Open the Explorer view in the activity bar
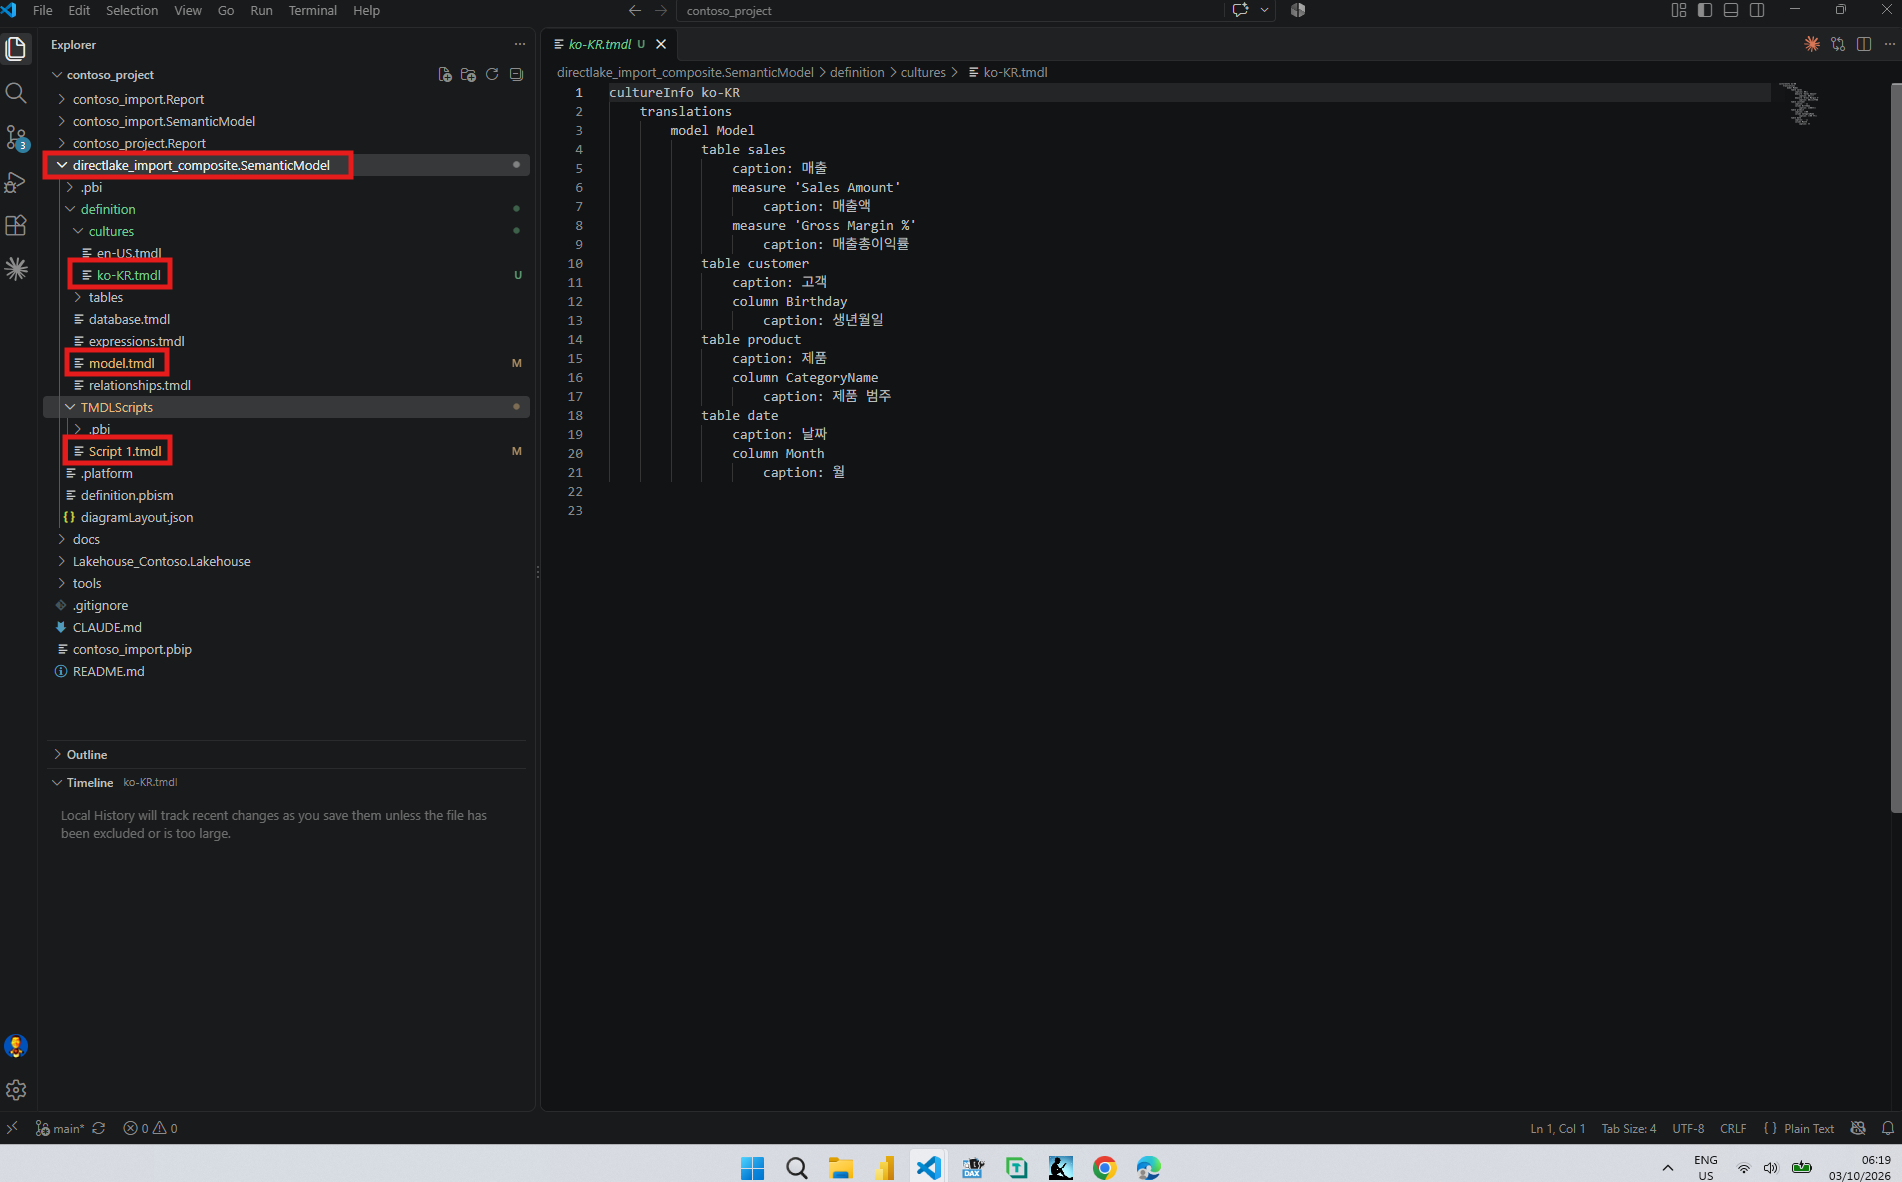The height and width of the screenshot is (1182, 1902). (x=16, y=48)
